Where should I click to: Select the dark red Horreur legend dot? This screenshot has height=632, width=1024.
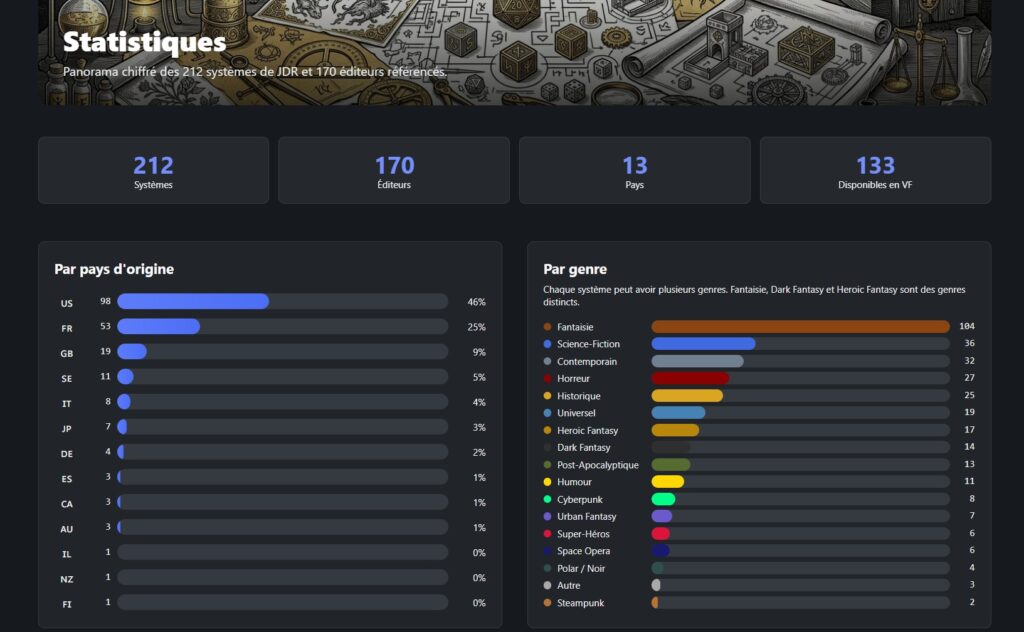[x=547, y=379]
